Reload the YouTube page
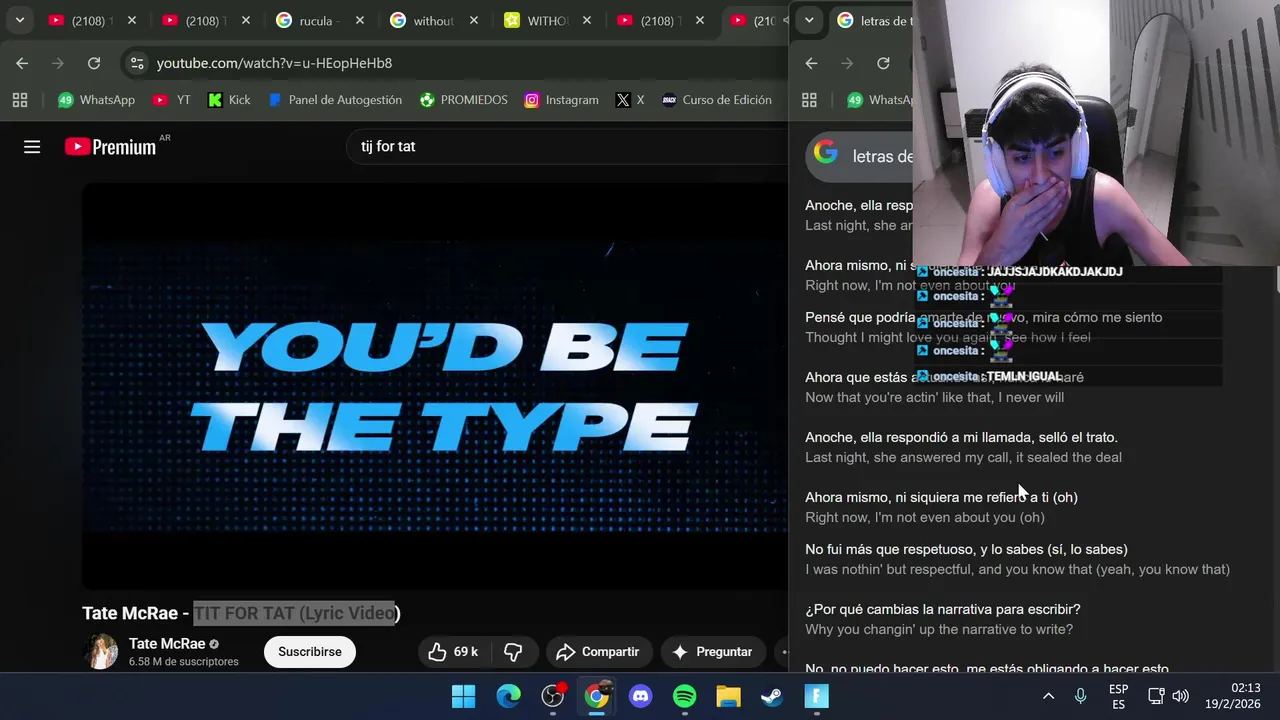This screenshot has height=720, width=1280. 94,63
